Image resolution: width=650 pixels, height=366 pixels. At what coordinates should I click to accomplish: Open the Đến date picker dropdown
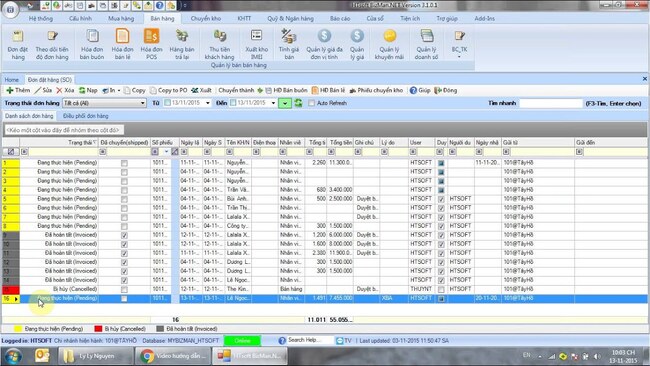pyautogui.click(x=273, y=103)
